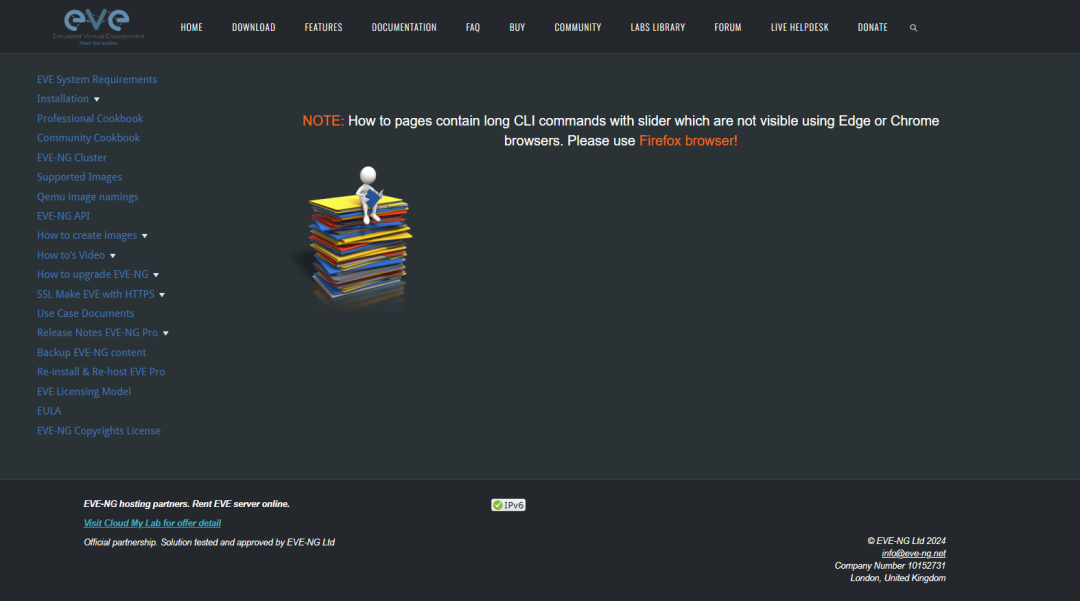Open the Installation sidebar link
1080x601 pixels.
pos(63,98)
